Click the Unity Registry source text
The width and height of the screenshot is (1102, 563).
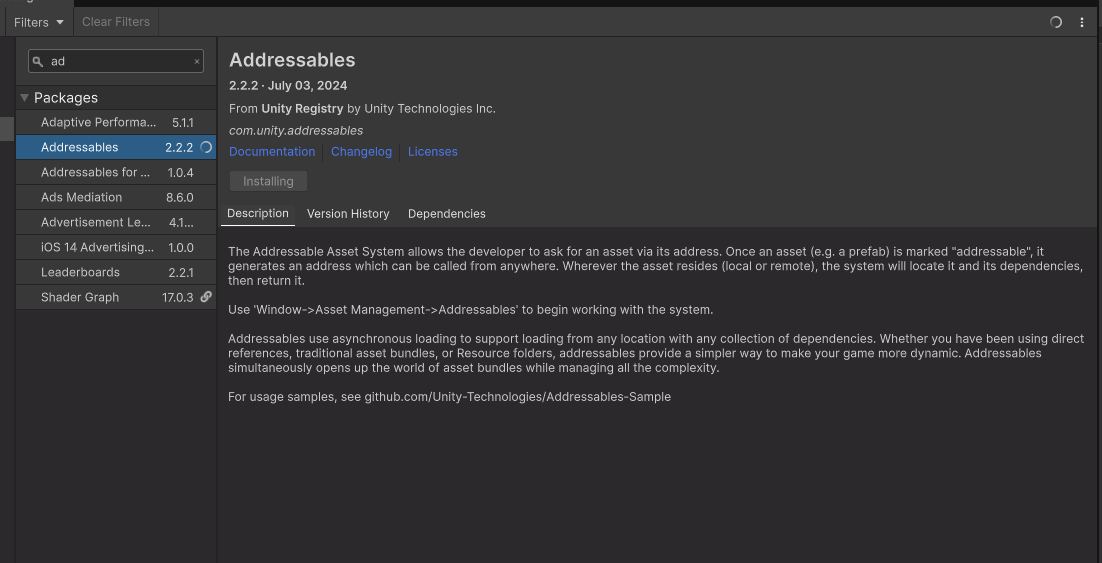(x=302, y=109)
